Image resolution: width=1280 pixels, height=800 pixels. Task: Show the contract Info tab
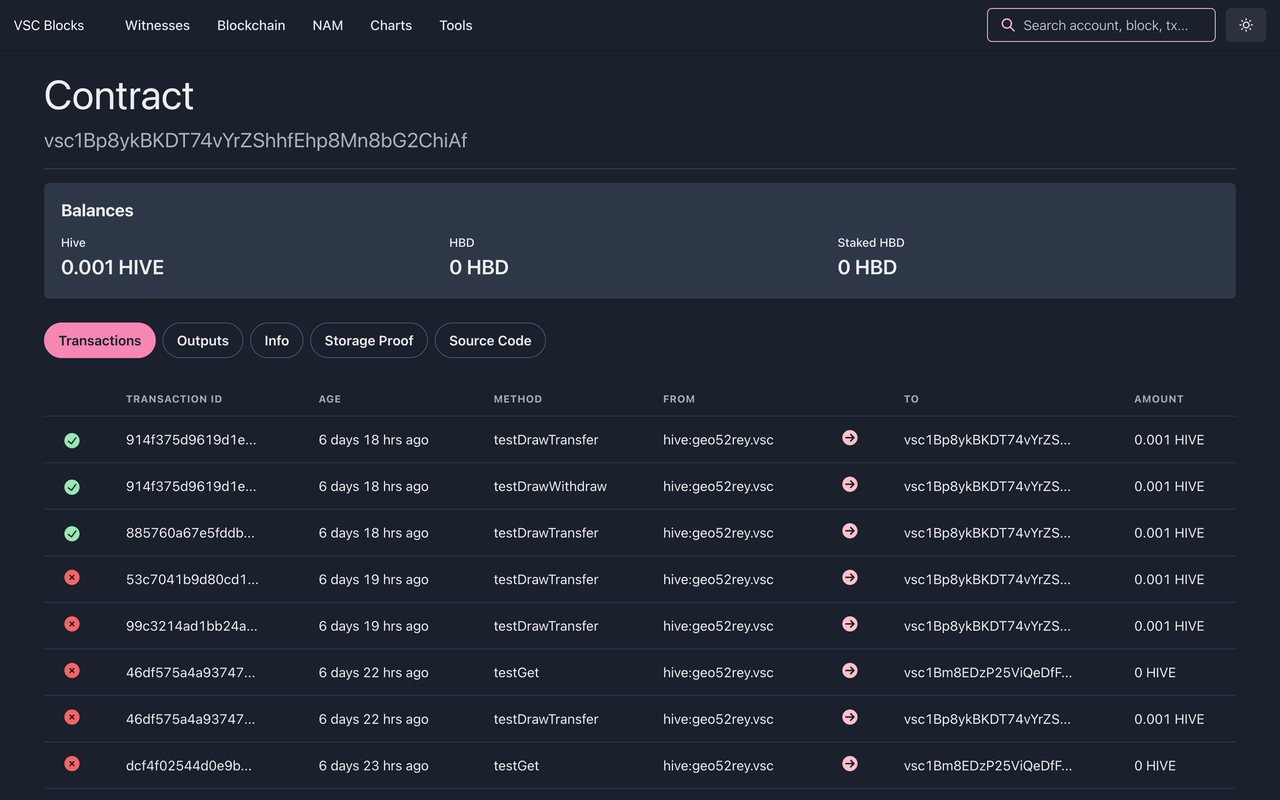click(277, 341)
